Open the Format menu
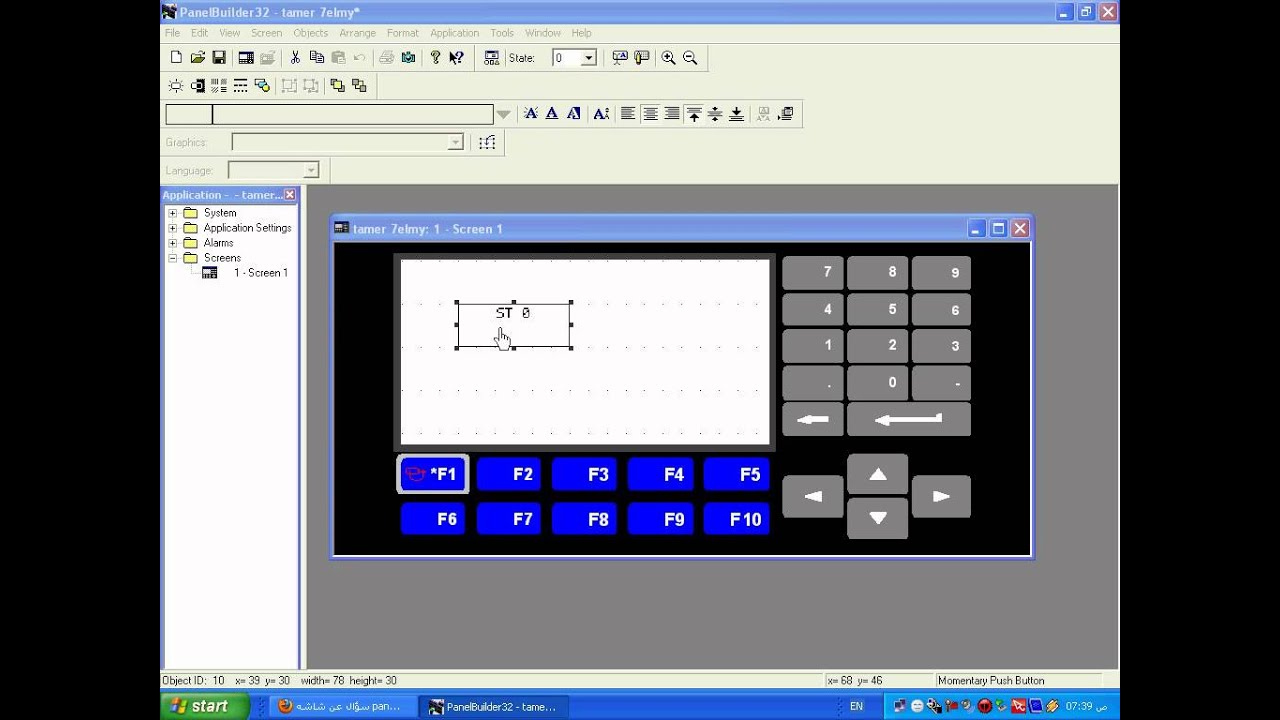This screenshot has height=720, width=1280. tap(403, 33)
